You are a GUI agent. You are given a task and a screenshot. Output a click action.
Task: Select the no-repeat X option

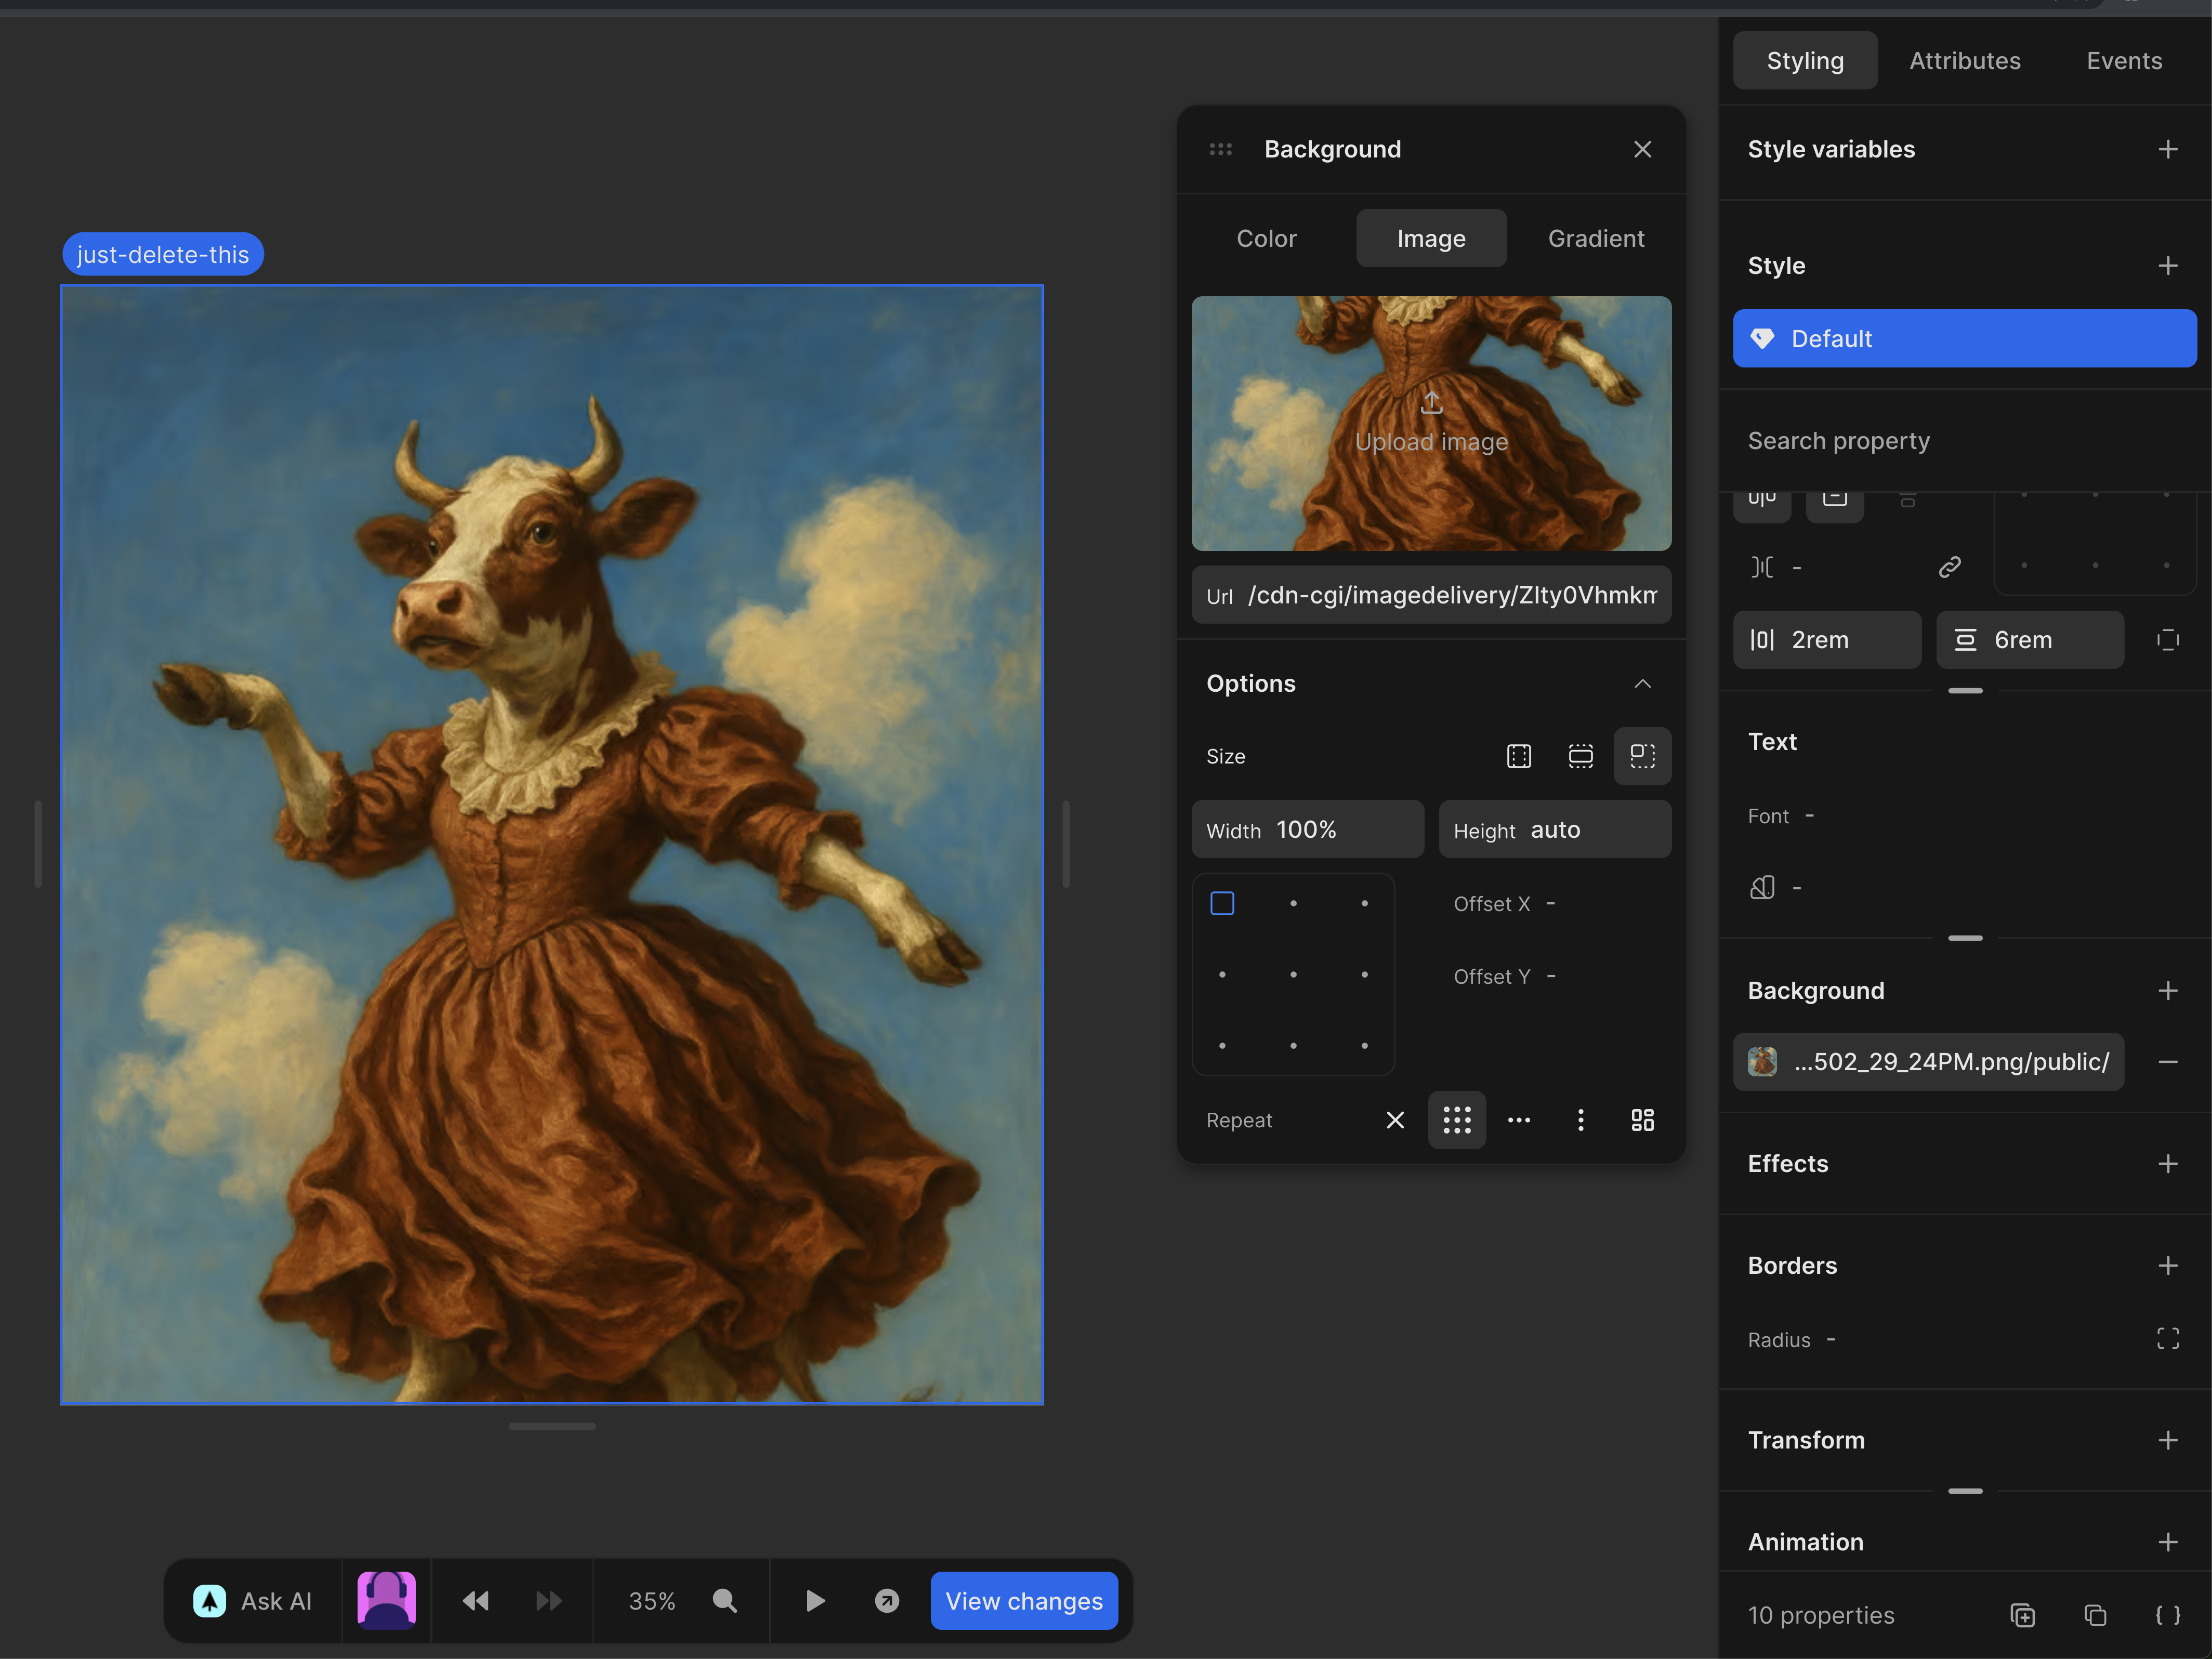[1395, 1120]
